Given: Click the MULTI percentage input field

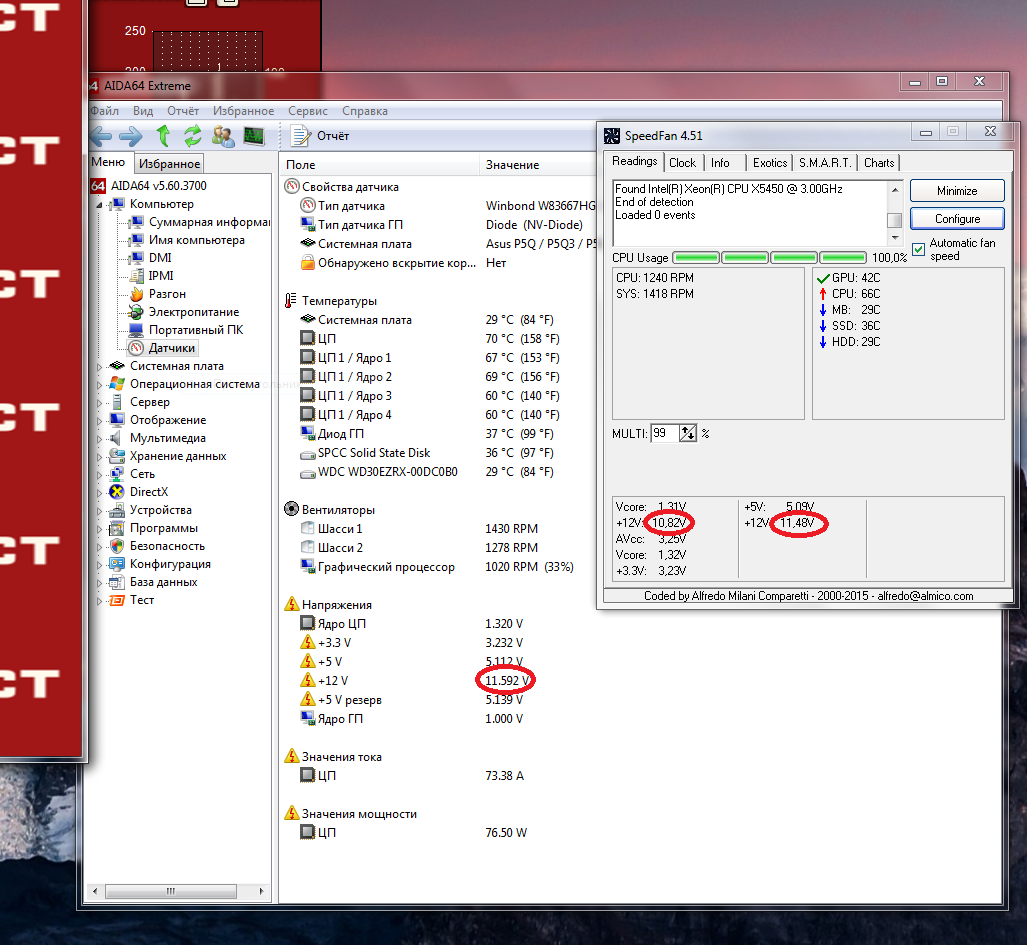Looking at the screenshot, I should pyautogui.click(x=664, y=434).
